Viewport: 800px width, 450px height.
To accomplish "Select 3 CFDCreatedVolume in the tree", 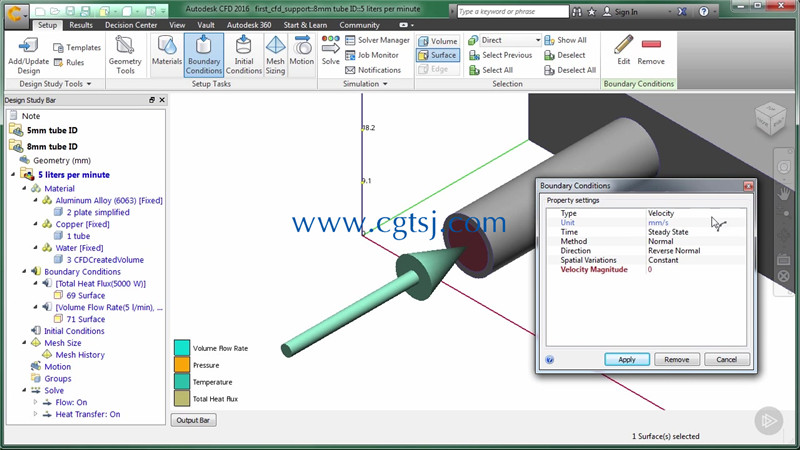I will (105, 260).
